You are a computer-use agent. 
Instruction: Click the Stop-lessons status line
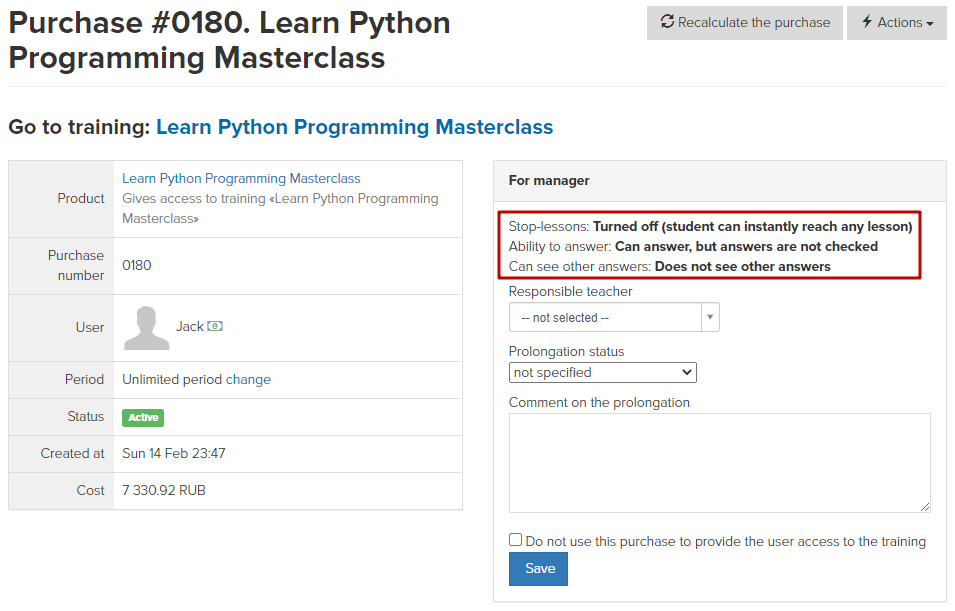click(x=710, y=227)
